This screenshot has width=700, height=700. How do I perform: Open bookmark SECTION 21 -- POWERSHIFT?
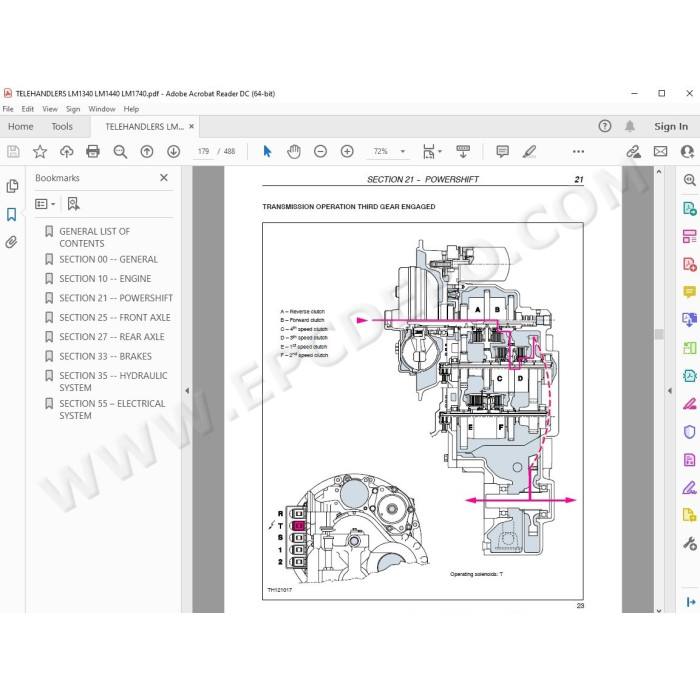point(116,298)
